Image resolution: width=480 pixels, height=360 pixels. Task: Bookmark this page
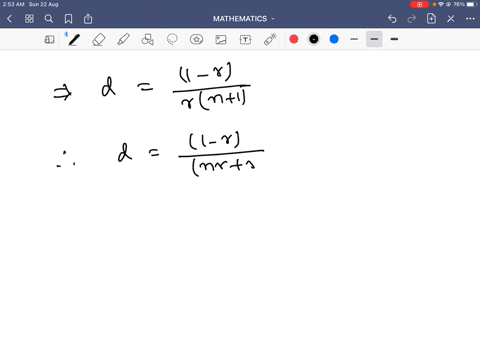pyautogui.click(x=68, y=19)
